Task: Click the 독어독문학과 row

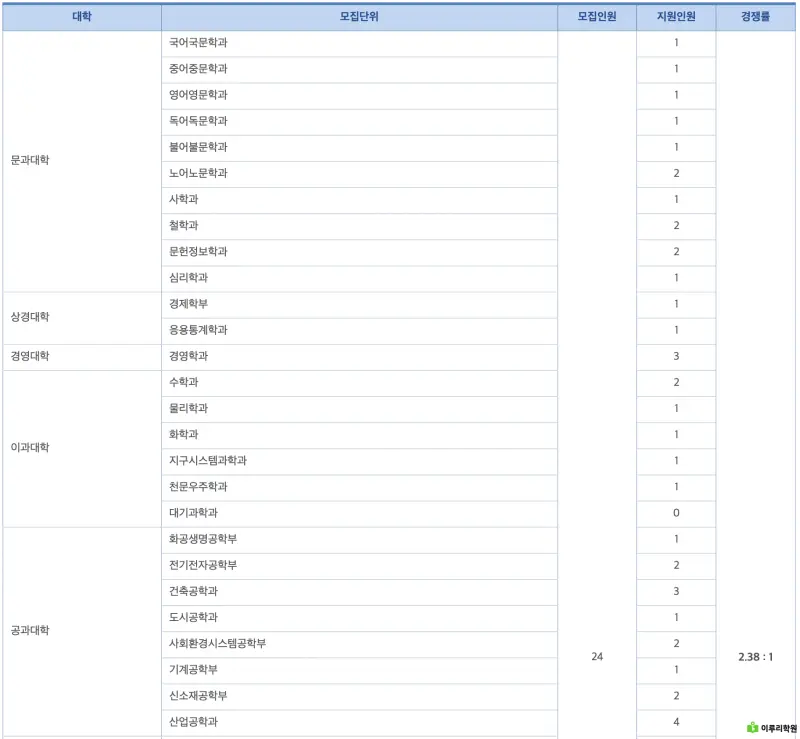Action: [359, 121]
